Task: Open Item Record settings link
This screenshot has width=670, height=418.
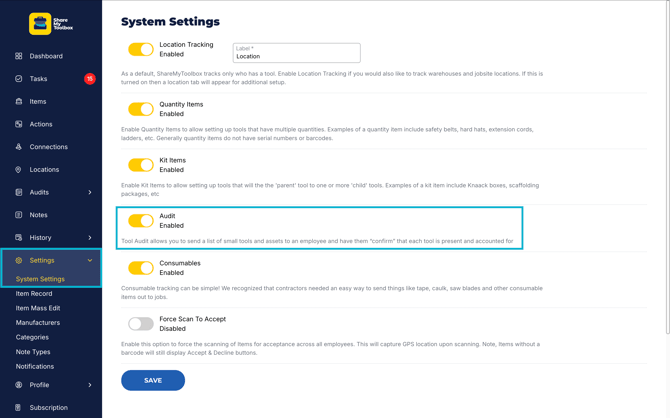Action: point(34,294)
